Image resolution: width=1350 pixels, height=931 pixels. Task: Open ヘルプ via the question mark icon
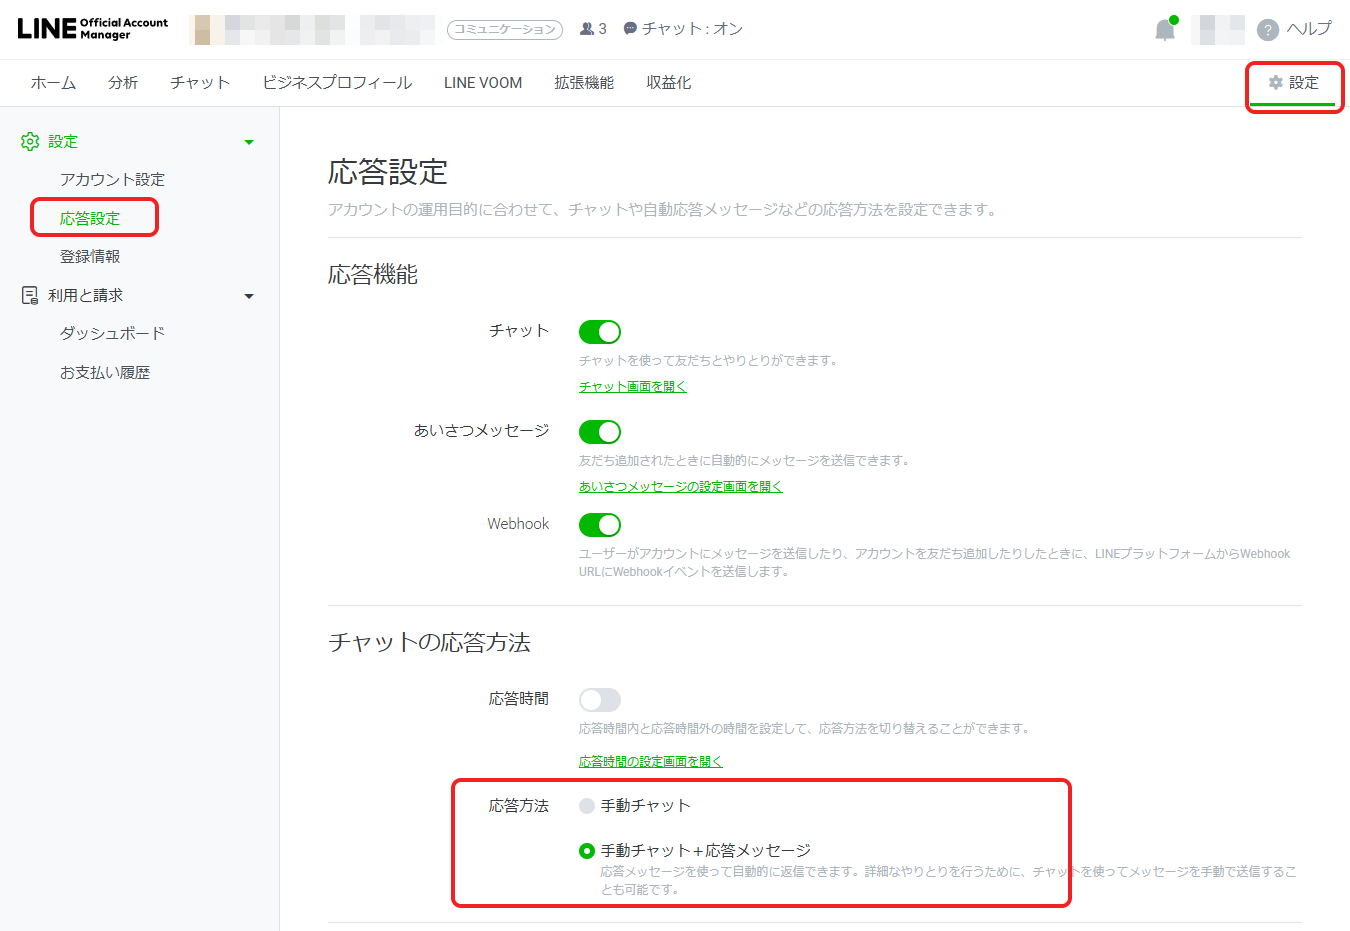pyautogui.click(x=1267, y=29)
